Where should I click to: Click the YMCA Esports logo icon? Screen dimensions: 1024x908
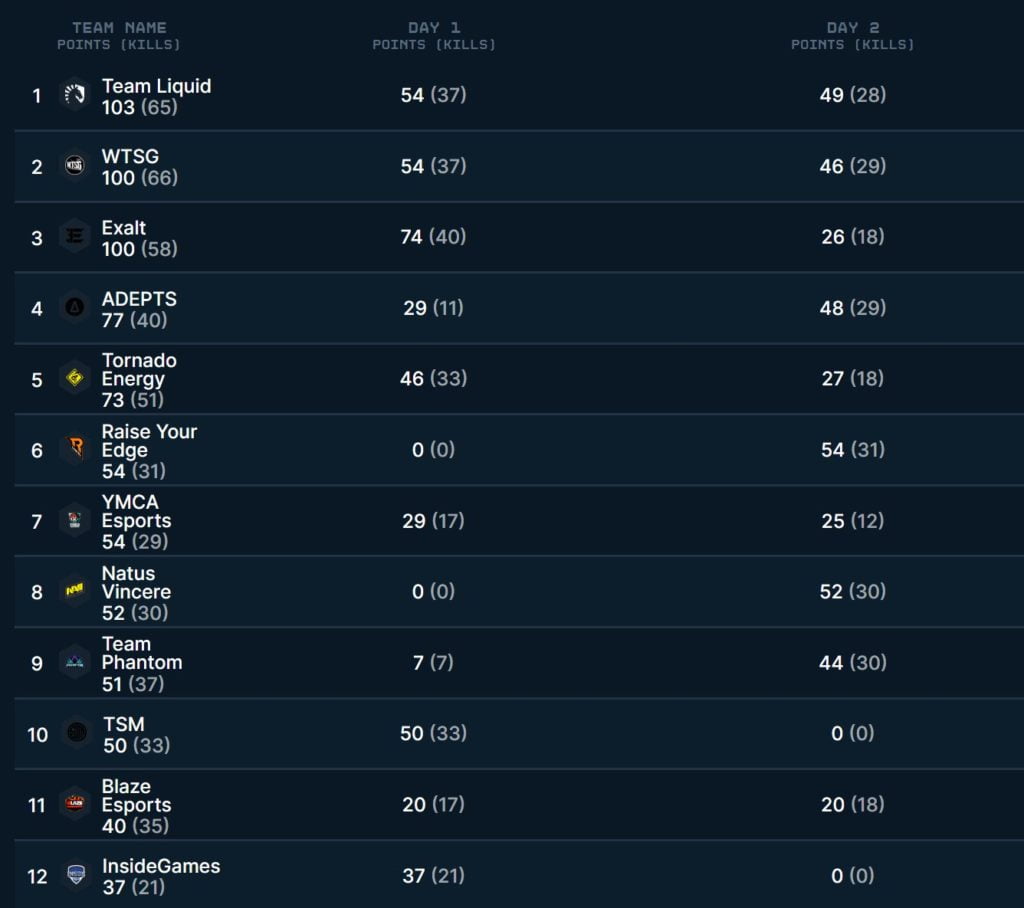(75, 521)
